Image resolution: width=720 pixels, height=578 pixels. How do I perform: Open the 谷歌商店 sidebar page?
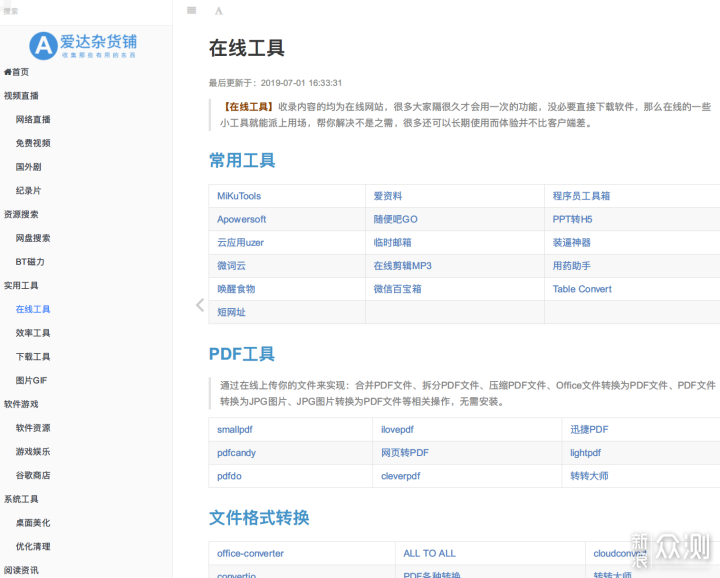coord(33,475)
